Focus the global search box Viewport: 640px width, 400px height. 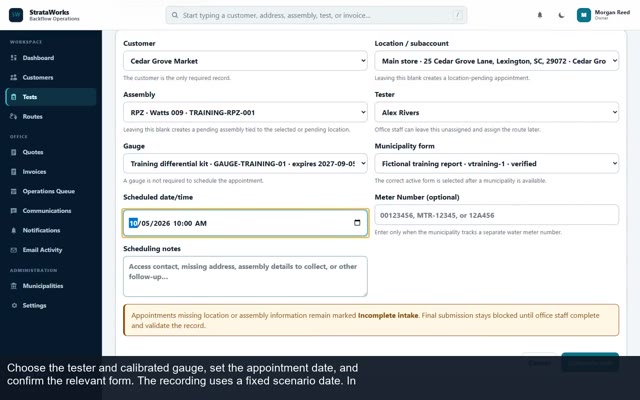pos(316,15)
